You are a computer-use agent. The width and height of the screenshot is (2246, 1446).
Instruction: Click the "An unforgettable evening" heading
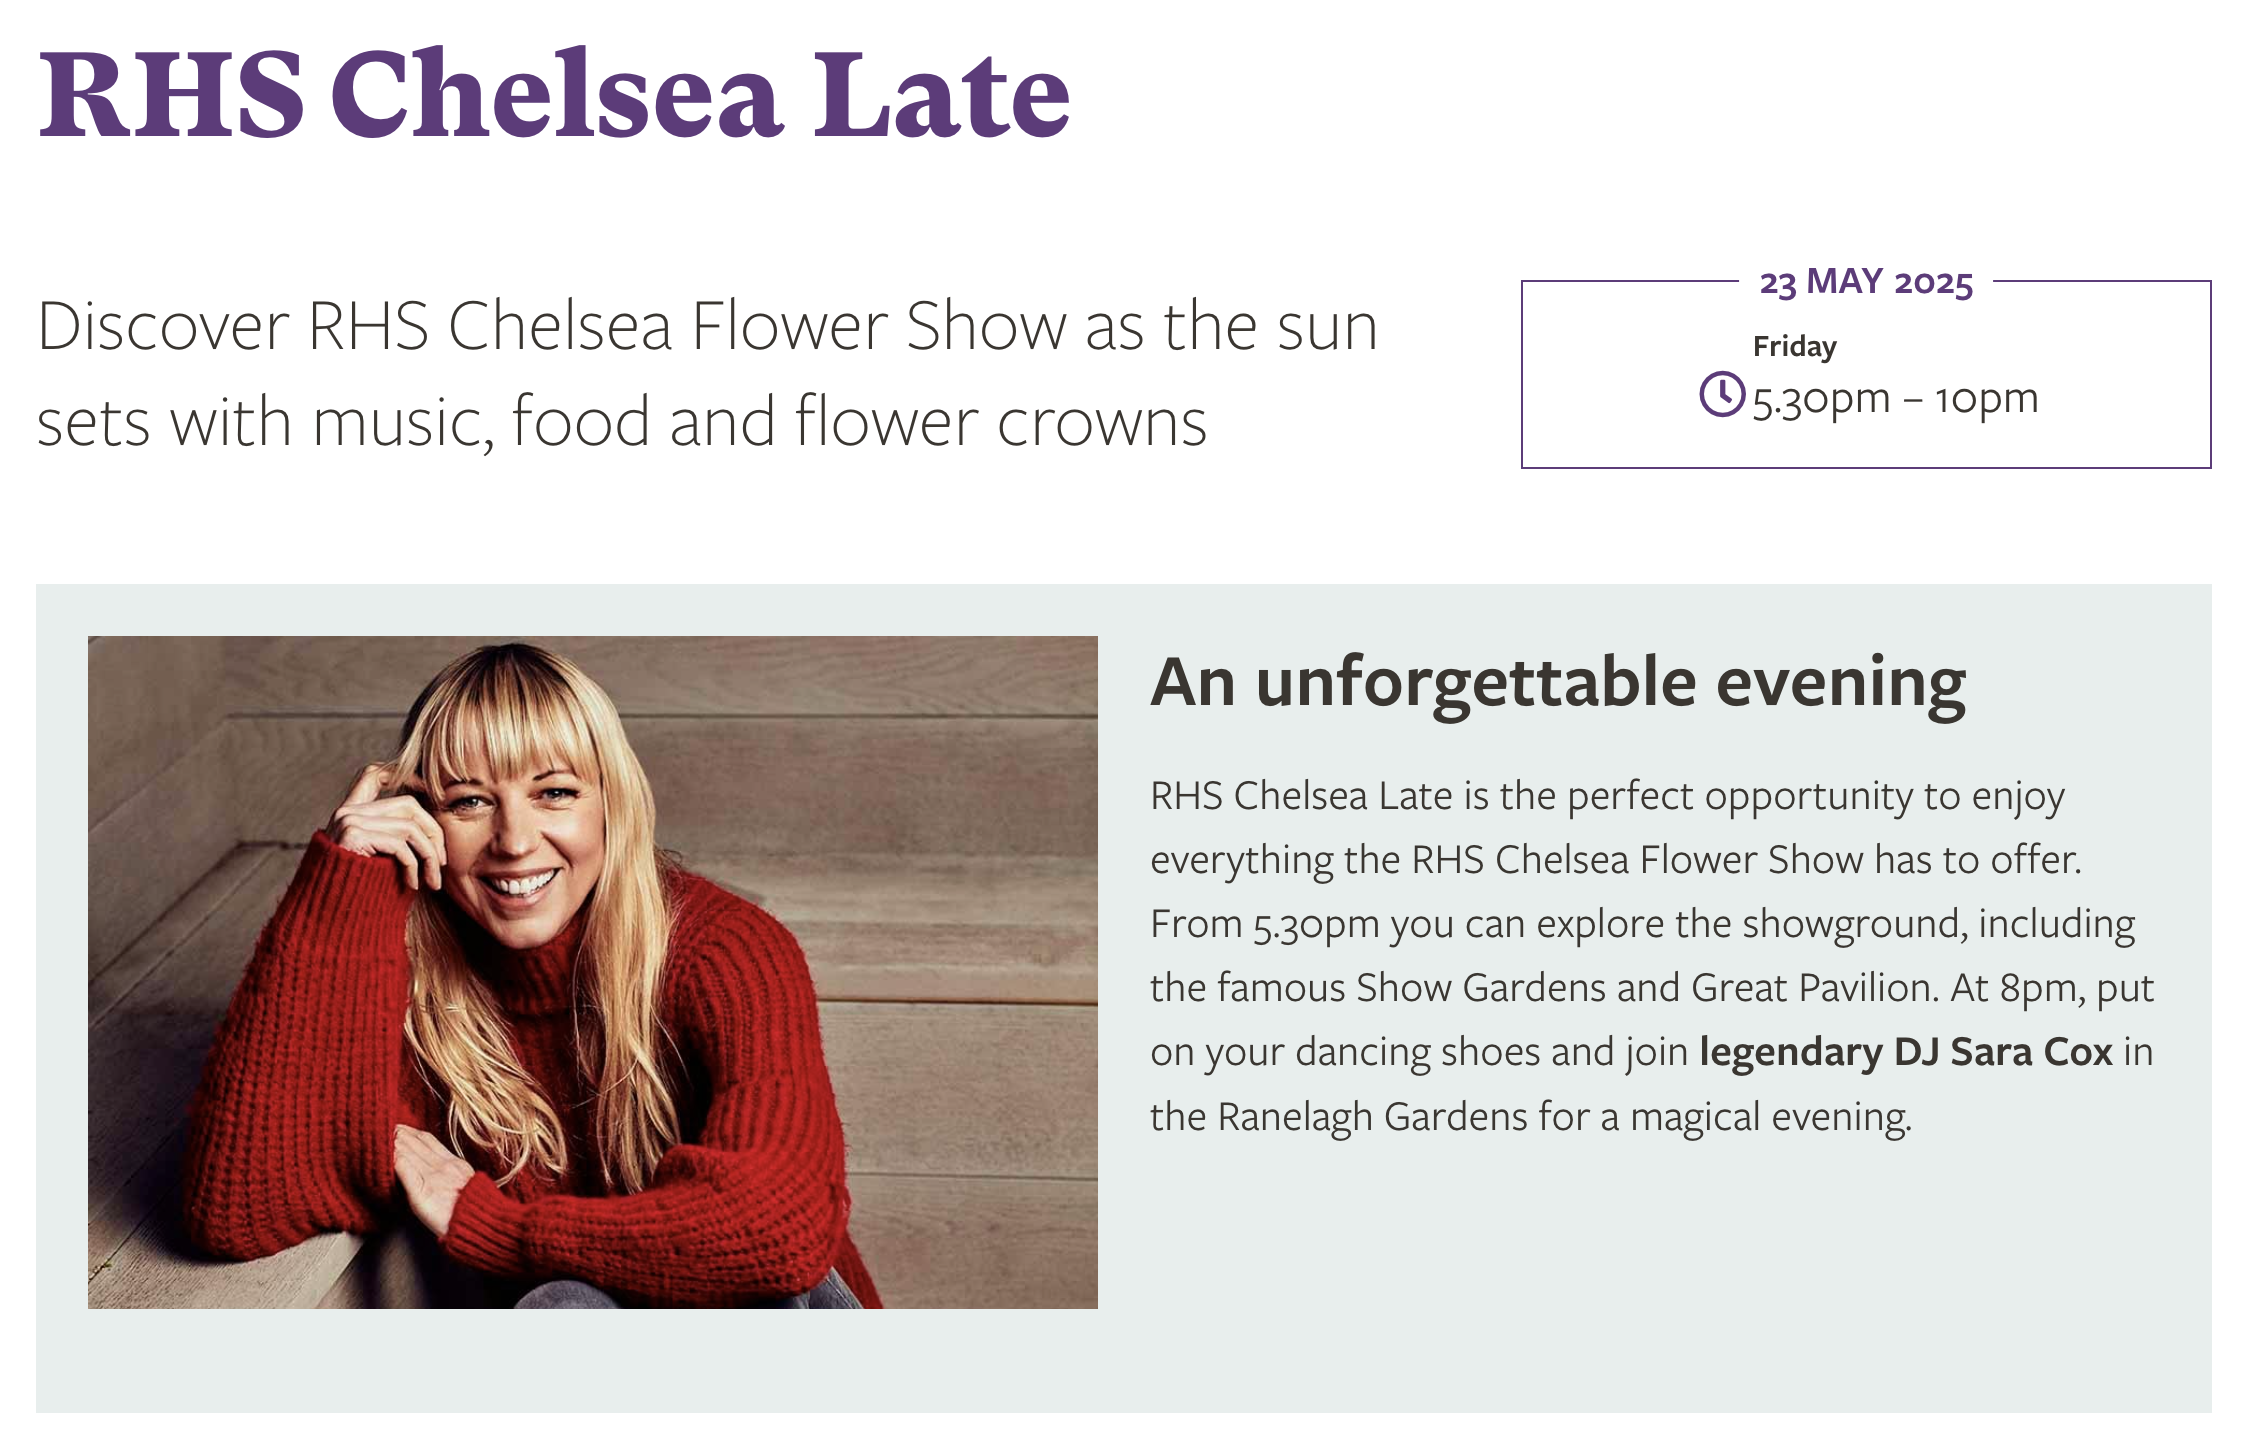[1557, 682]
